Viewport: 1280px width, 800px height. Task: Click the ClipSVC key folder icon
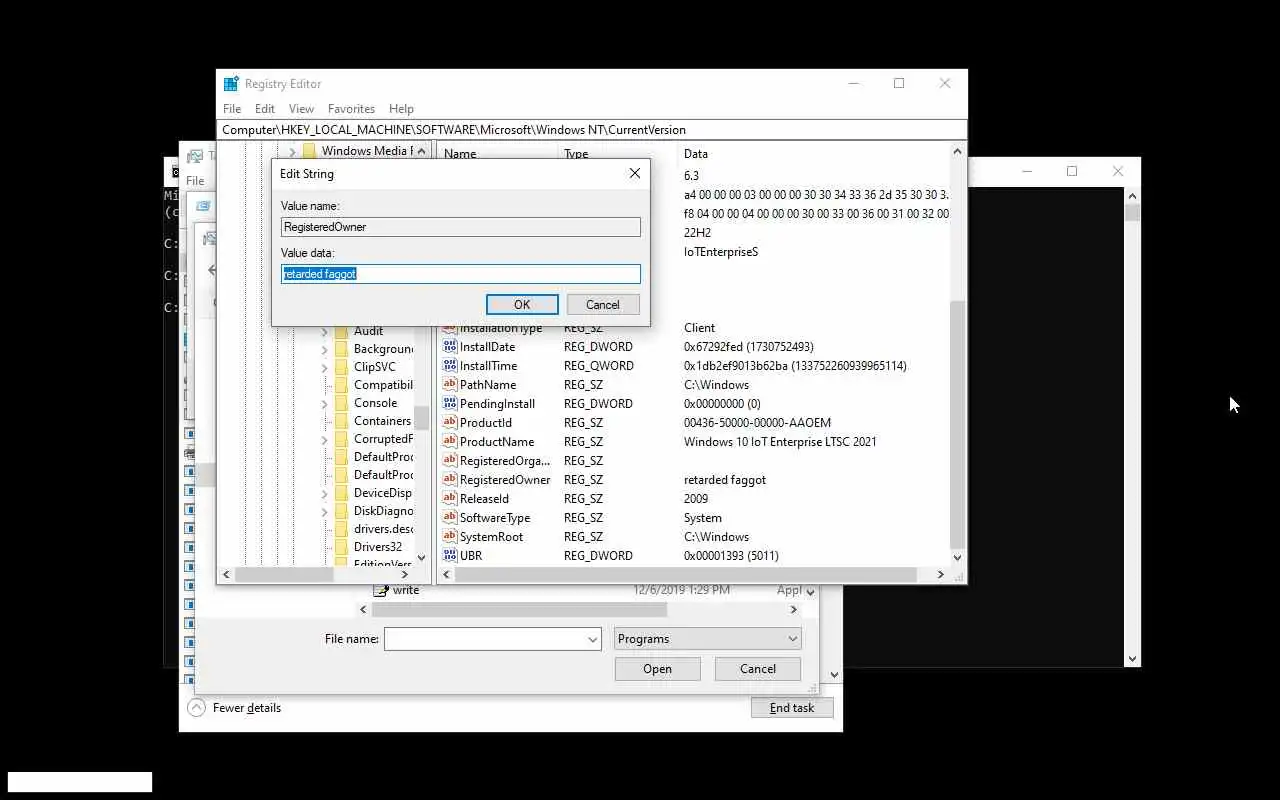pos(341,367)
